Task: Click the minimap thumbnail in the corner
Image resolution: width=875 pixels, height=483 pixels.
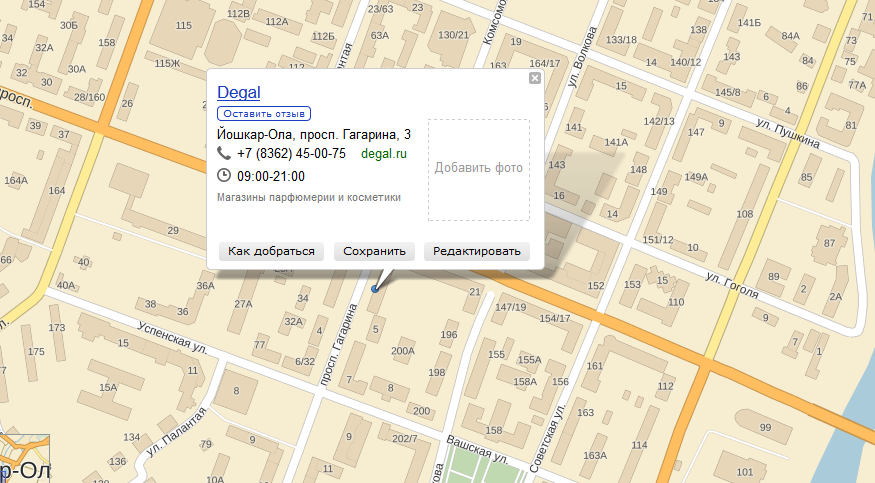Action: pos(25,458)
